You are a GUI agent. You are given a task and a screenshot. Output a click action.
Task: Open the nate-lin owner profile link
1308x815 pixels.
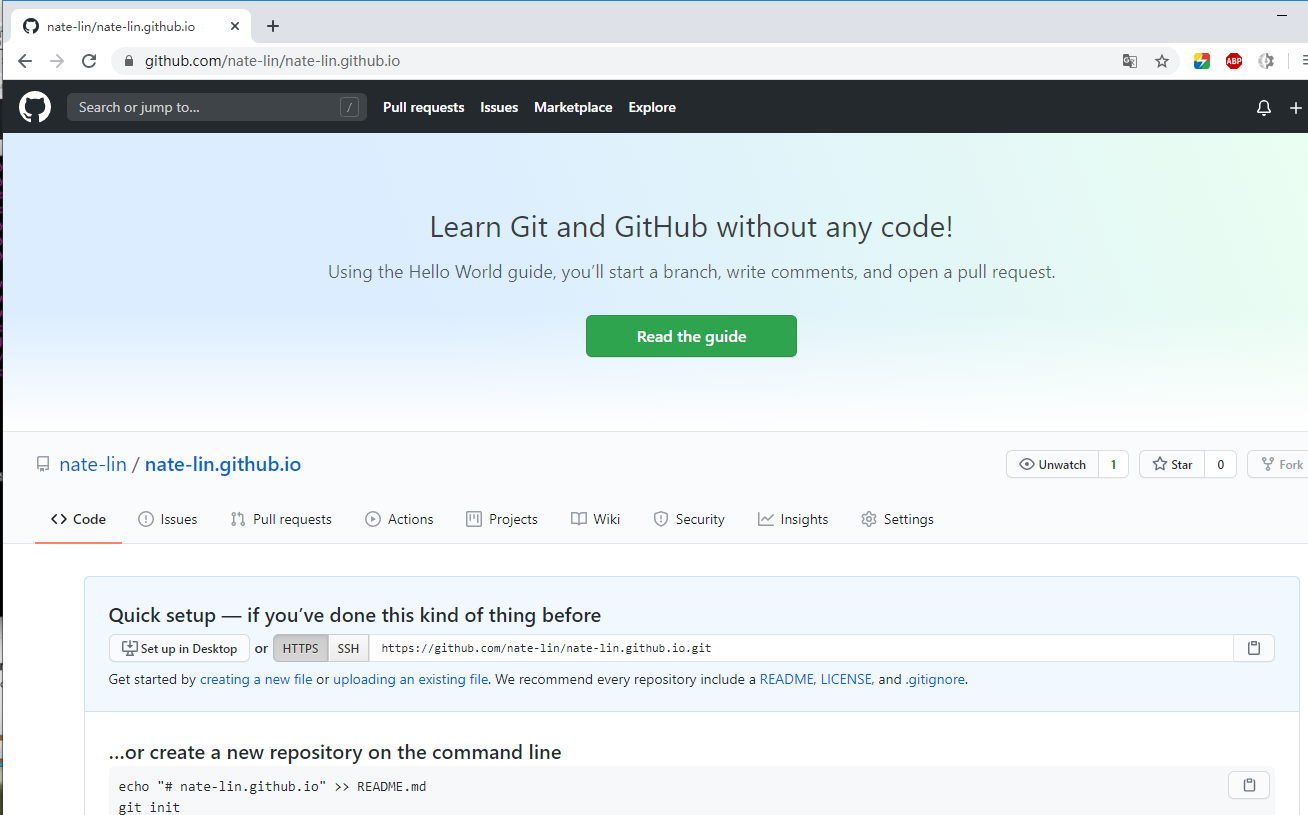coord(93,464)
